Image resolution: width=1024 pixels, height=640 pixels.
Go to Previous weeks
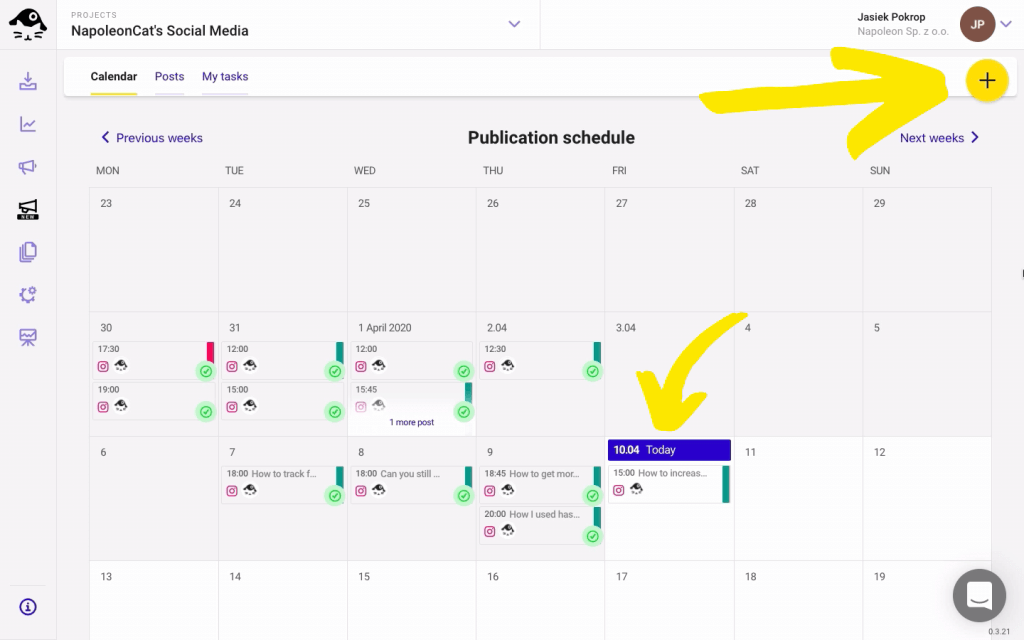click(152, 138)
